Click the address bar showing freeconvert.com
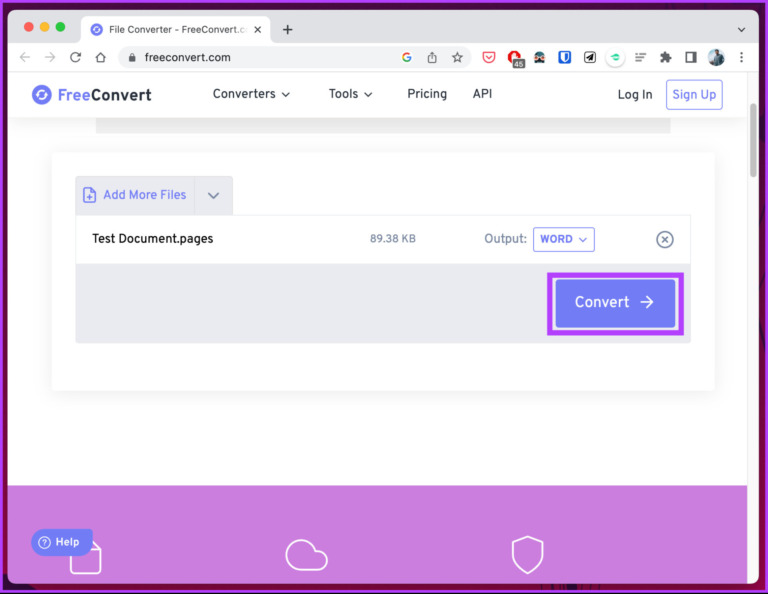Screen dimensions: 768x594 point(260,58)
